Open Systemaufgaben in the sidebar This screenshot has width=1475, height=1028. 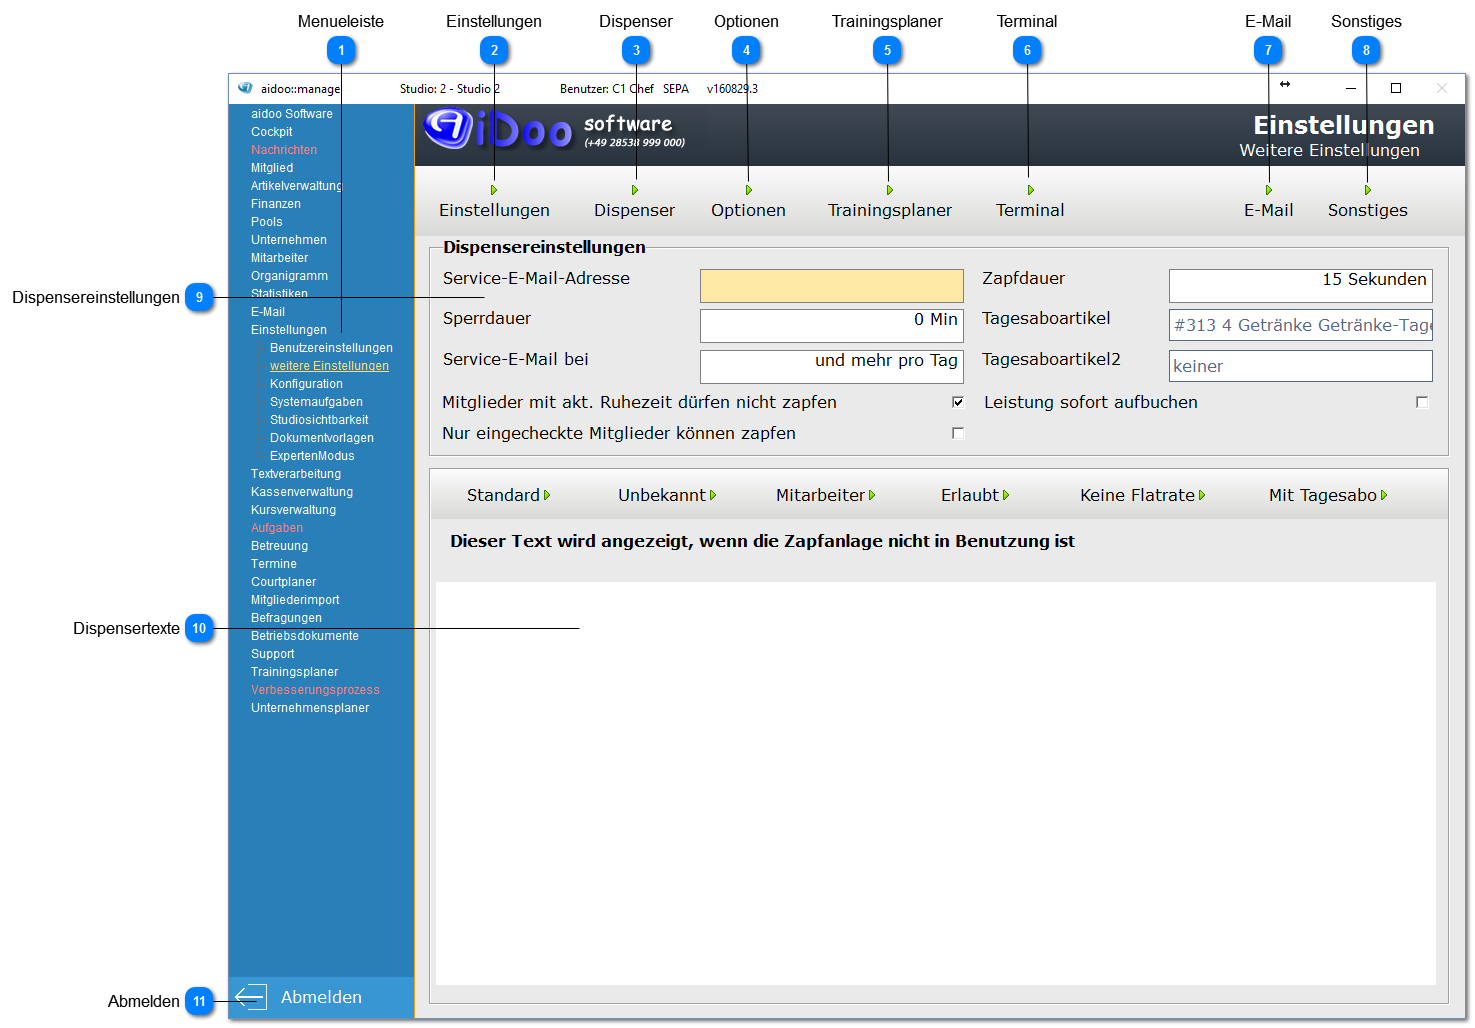[x=316, y=402]
